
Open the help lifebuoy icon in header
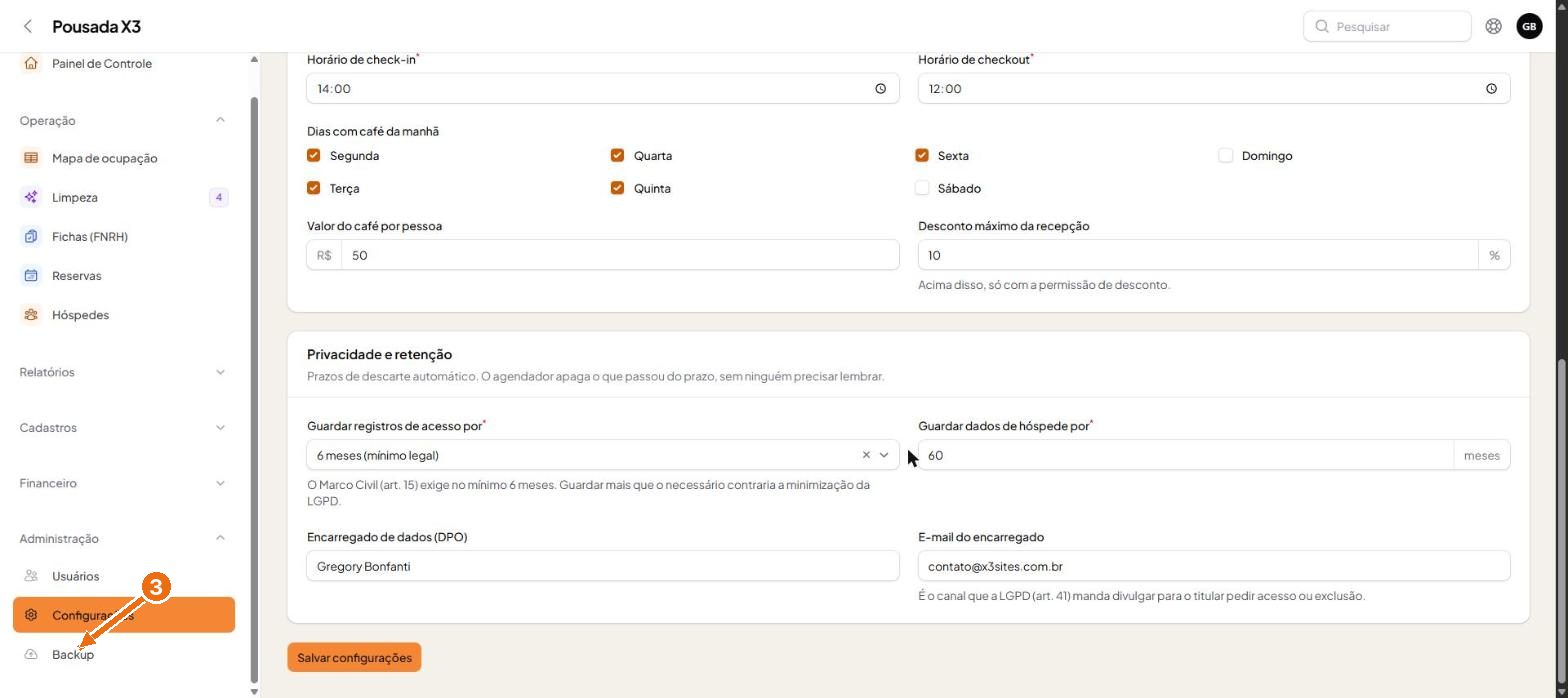click(x=1493, y=26)
